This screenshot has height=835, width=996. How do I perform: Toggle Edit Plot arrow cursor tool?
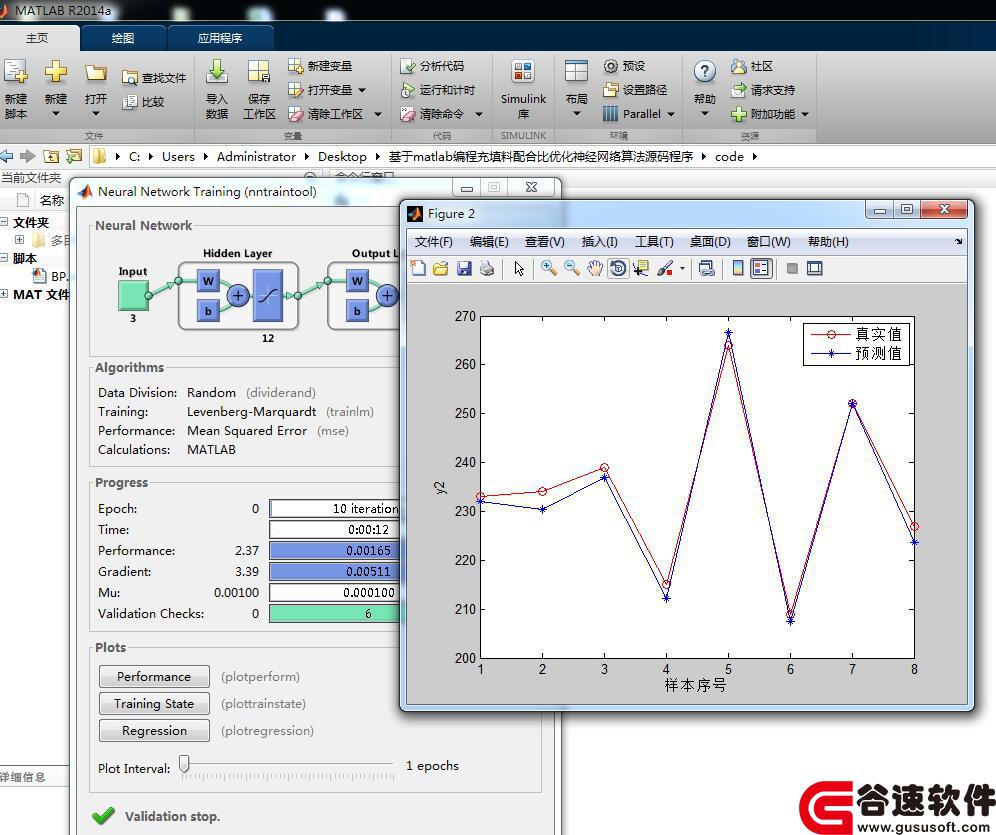[519, 269]
